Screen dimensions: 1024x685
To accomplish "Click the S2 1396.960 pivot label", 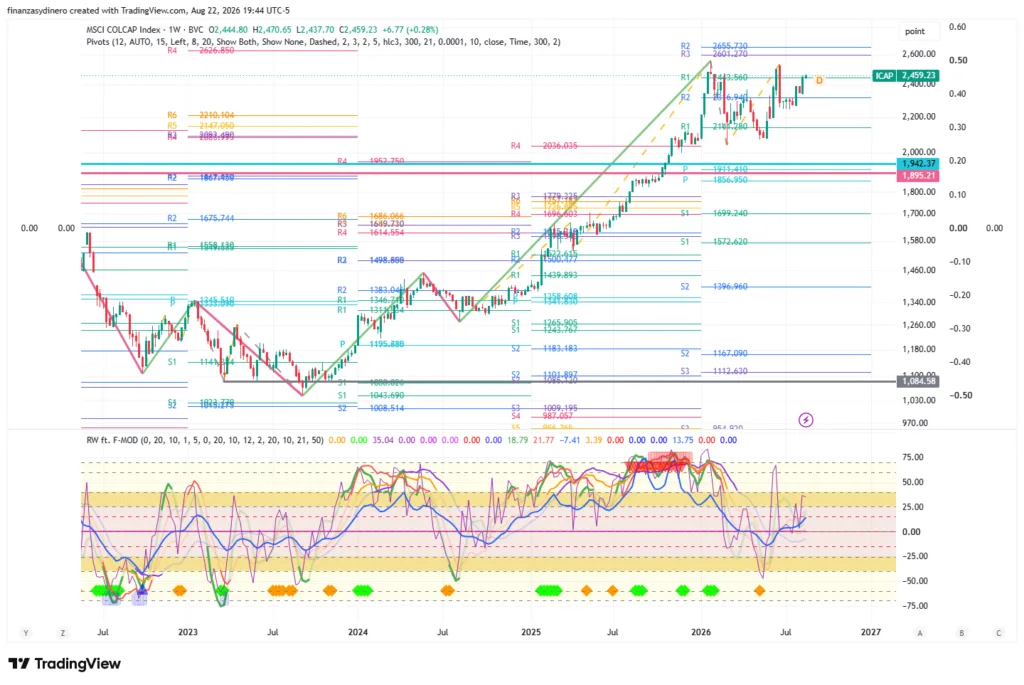I will (714, 287).
